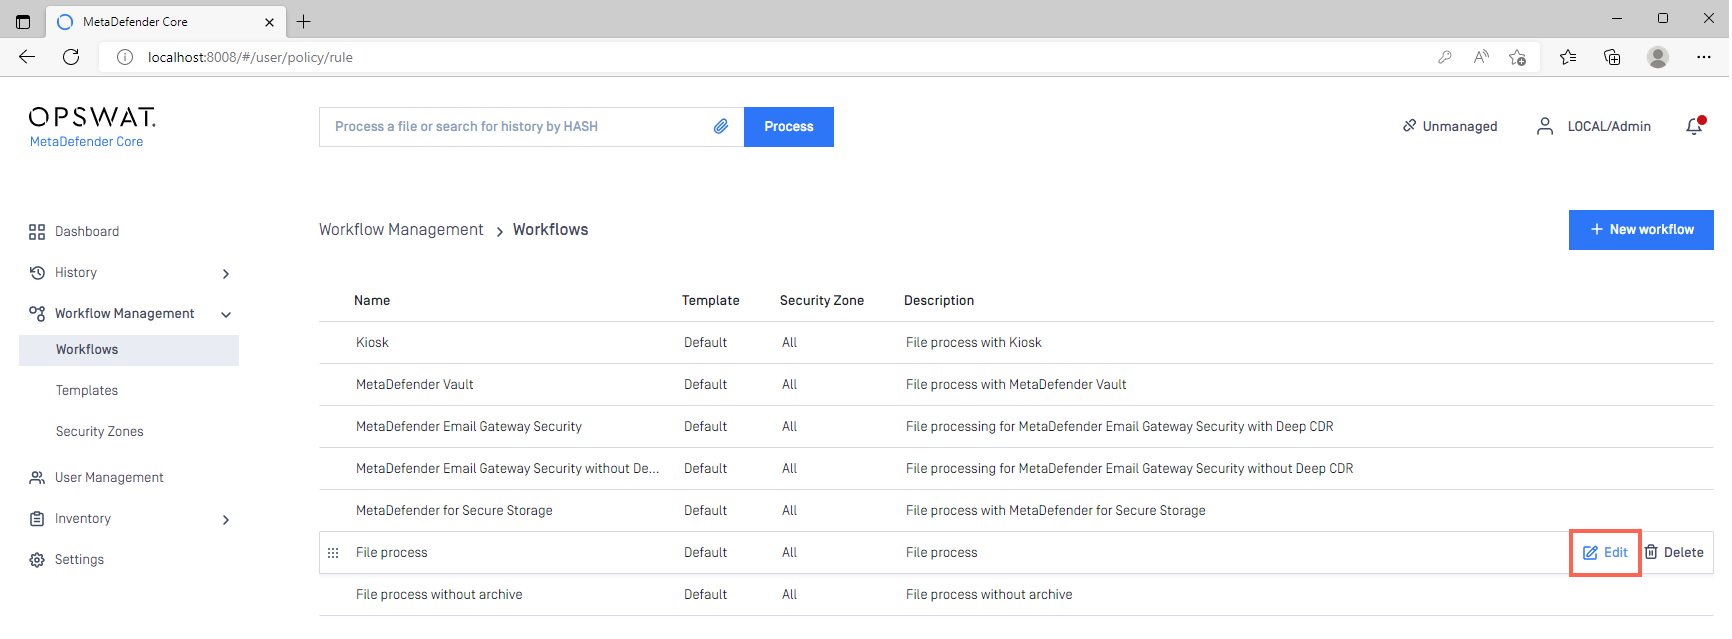Click the Inventory label in the sidebar
This screenshot has width=1732, height=639.
pos(83,519)
